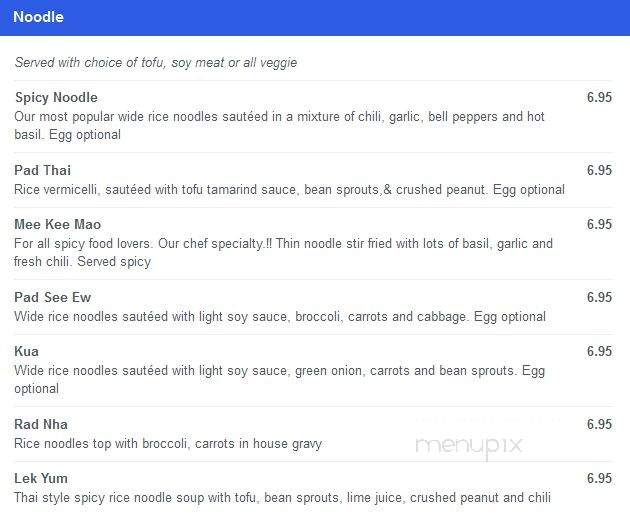Select the Lek Yum item name
Image resolution: width=630 pixels, height=514 pixels.
click(41, 478)
